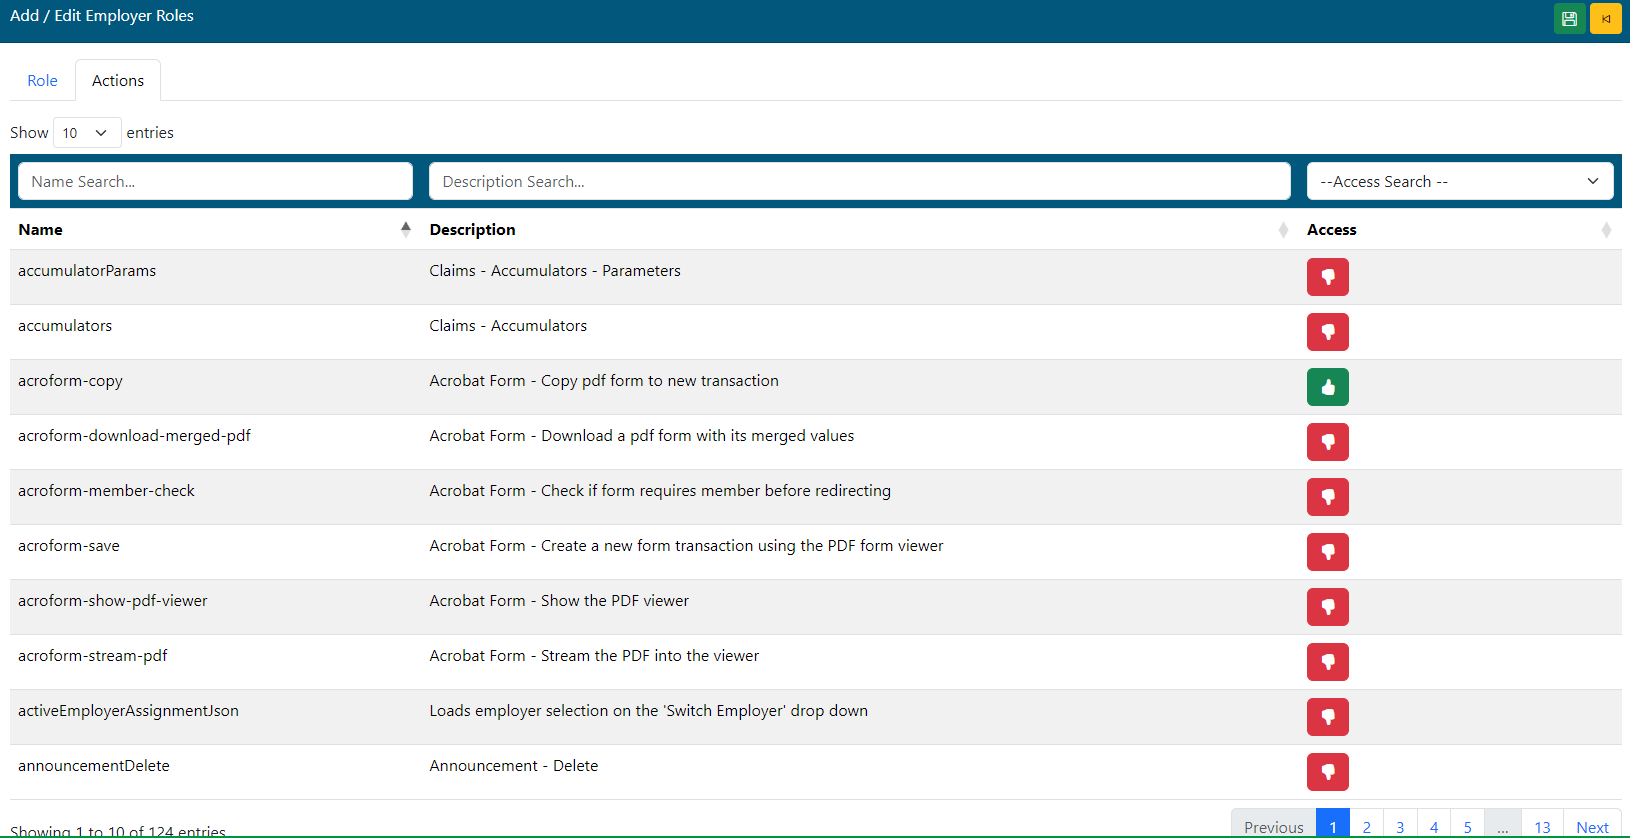Click thumbs-down icon for acroform-stream-pdf
This screenshot has width=1630, height=838.
coord(1327,662)
